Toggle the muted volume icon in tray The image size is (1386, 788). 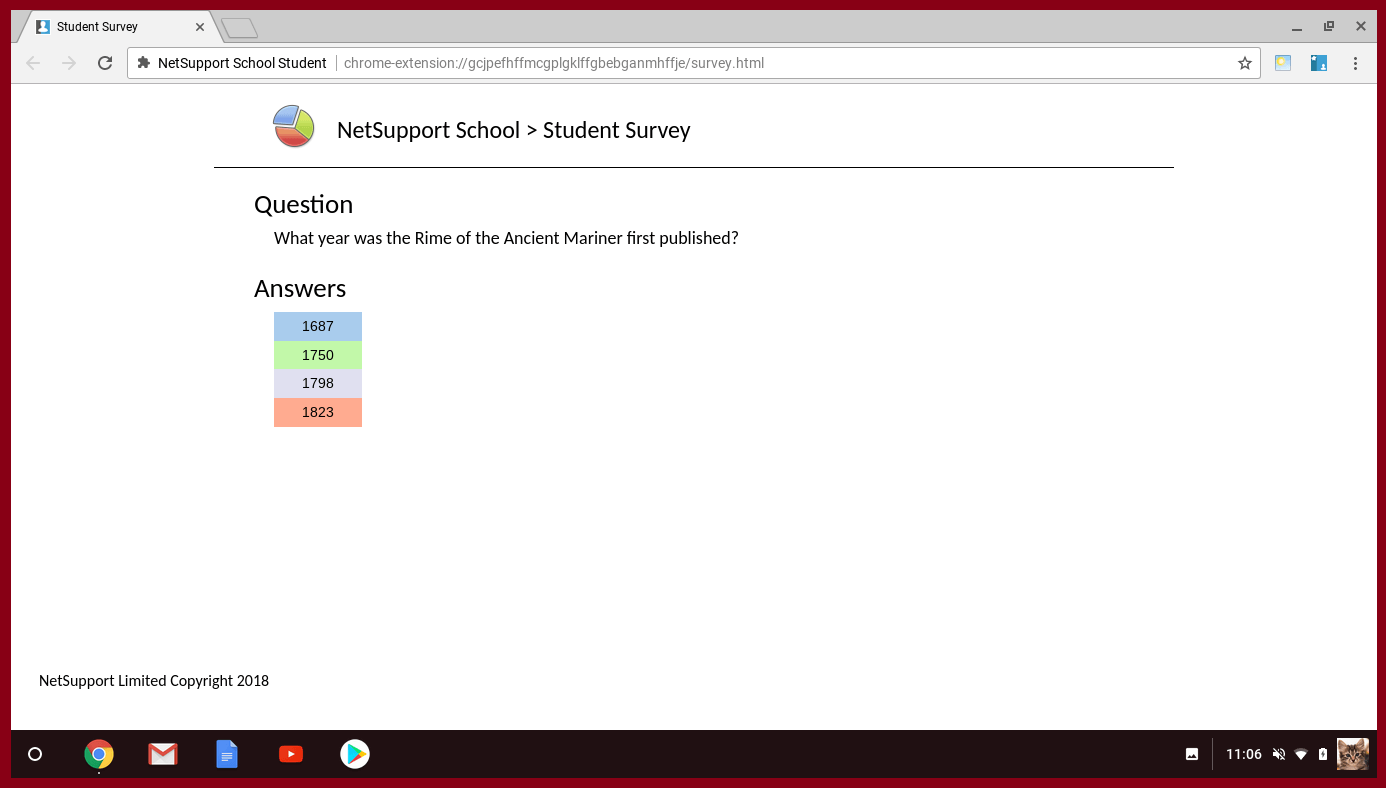pyautogui.click(x=1278, y=754)
